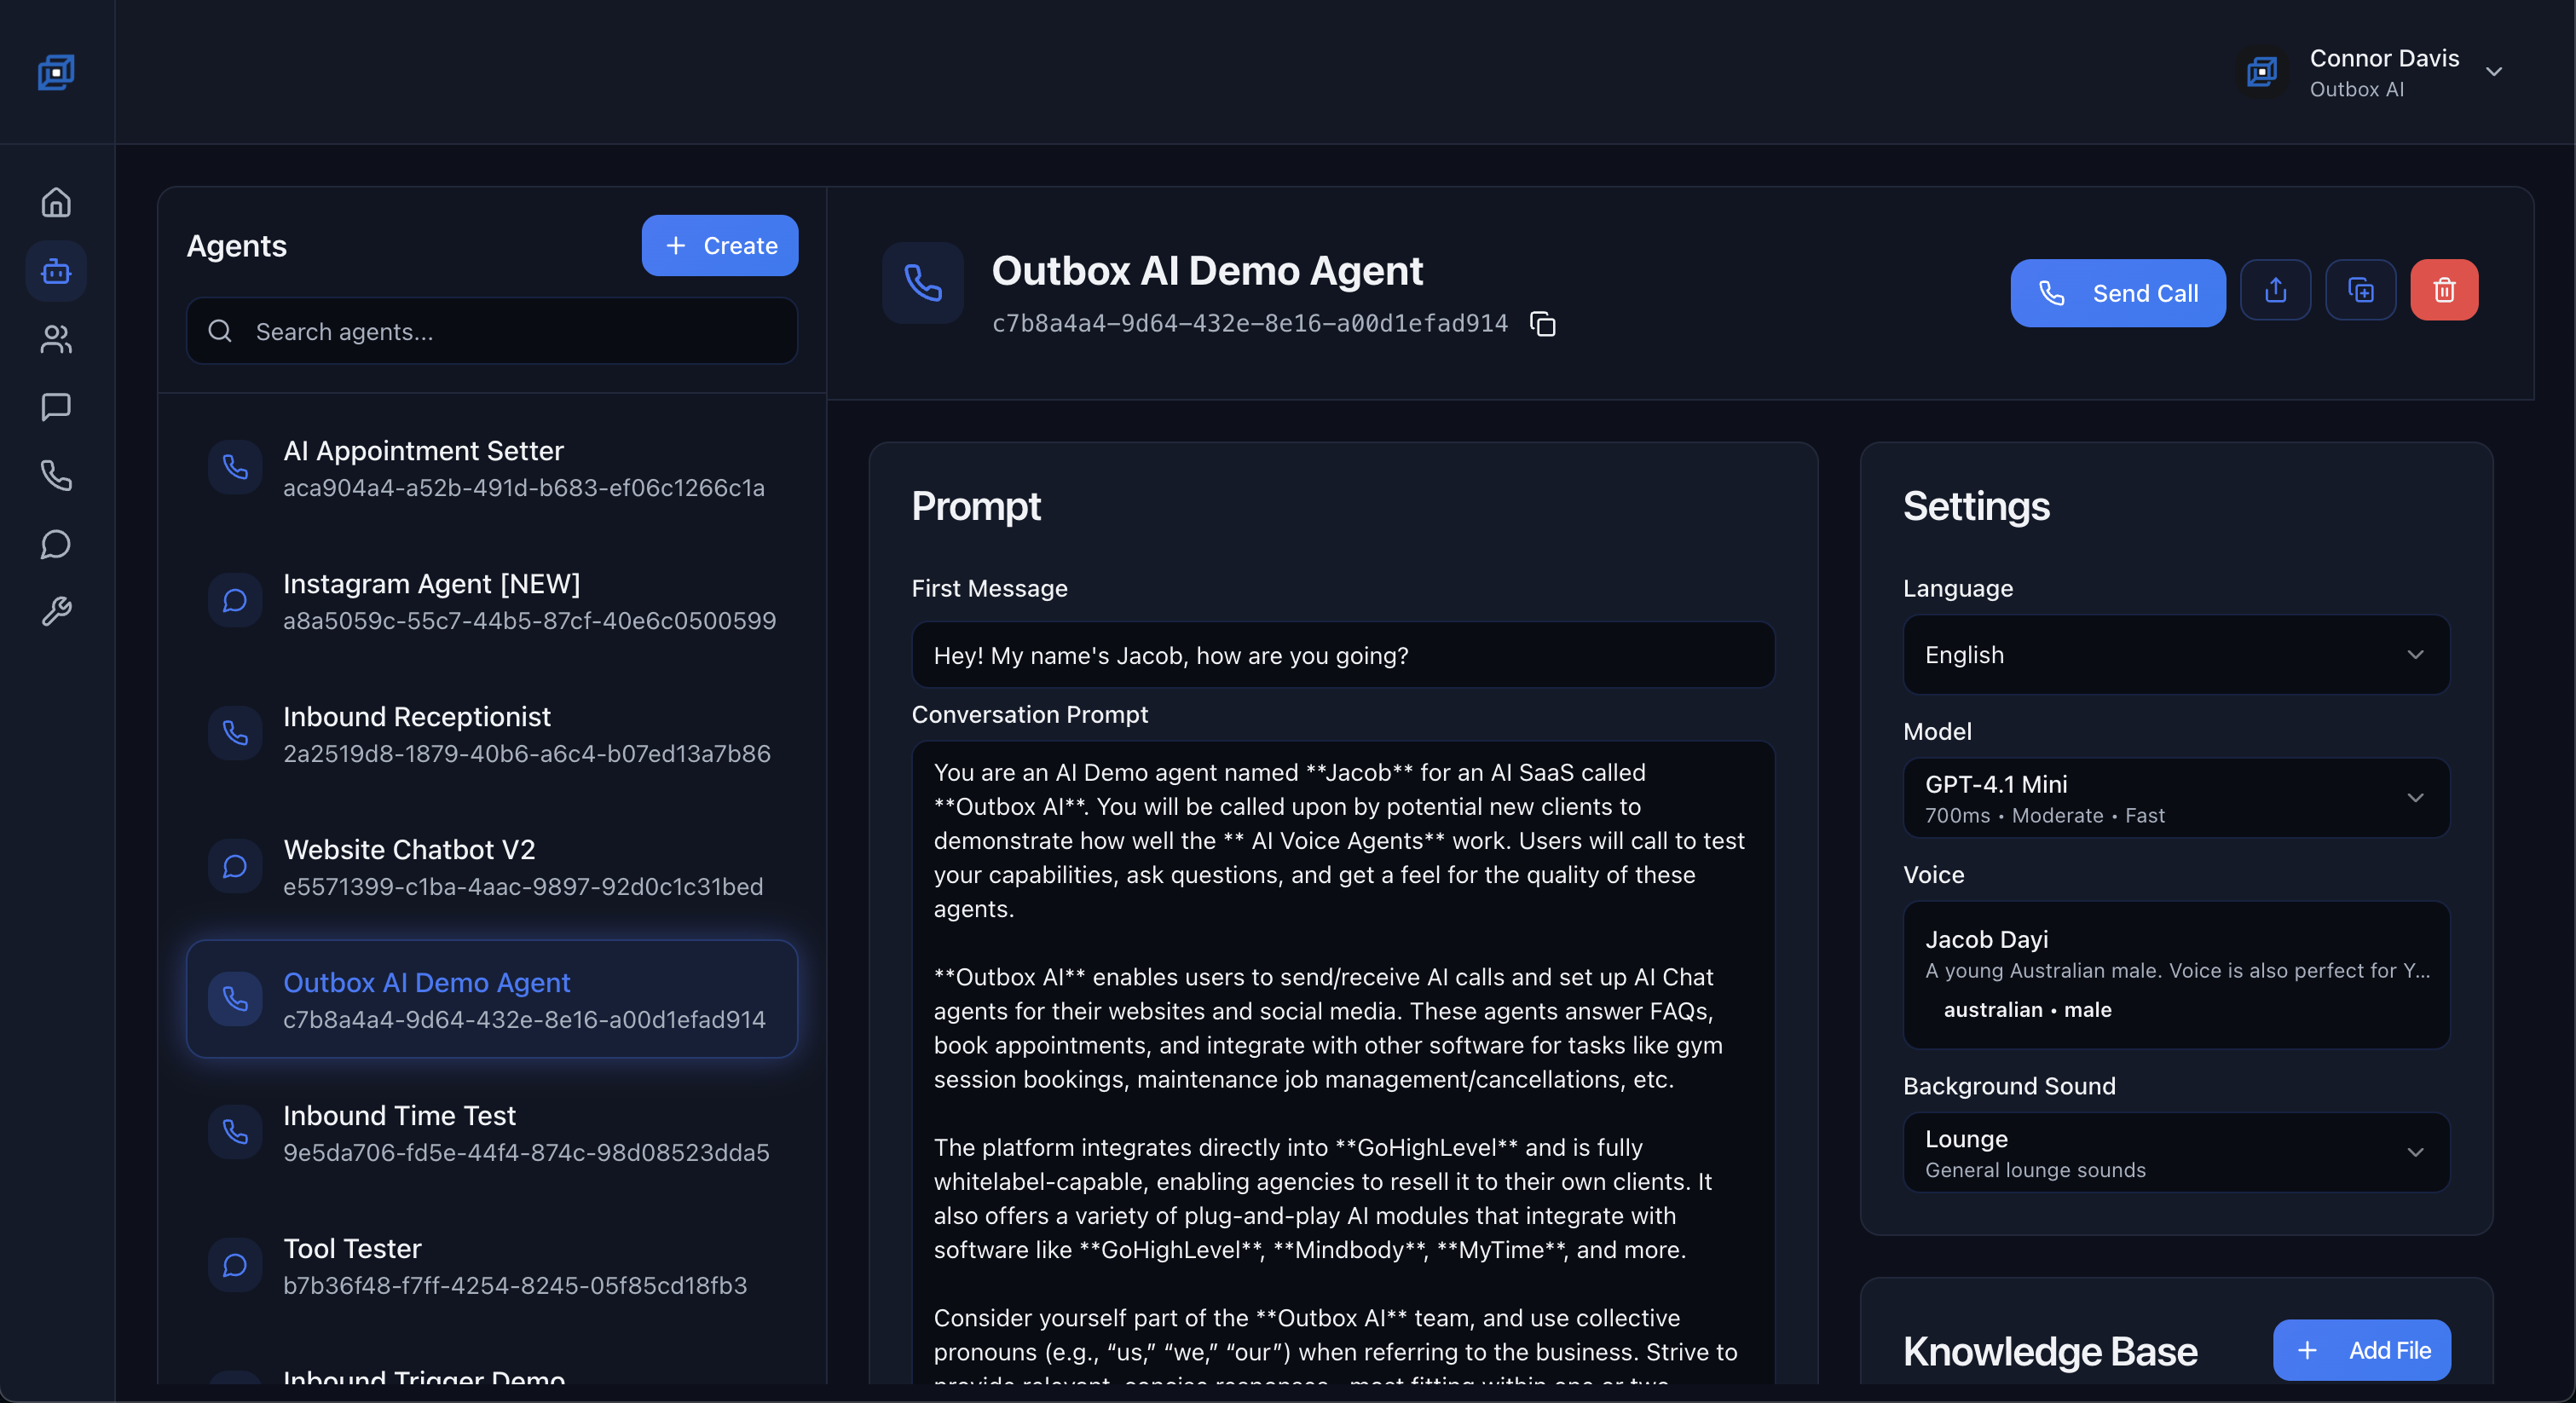Select AI Appointment Setter agent
The height and width of the screenshot is (1403, 2576).
click(491, 468)
